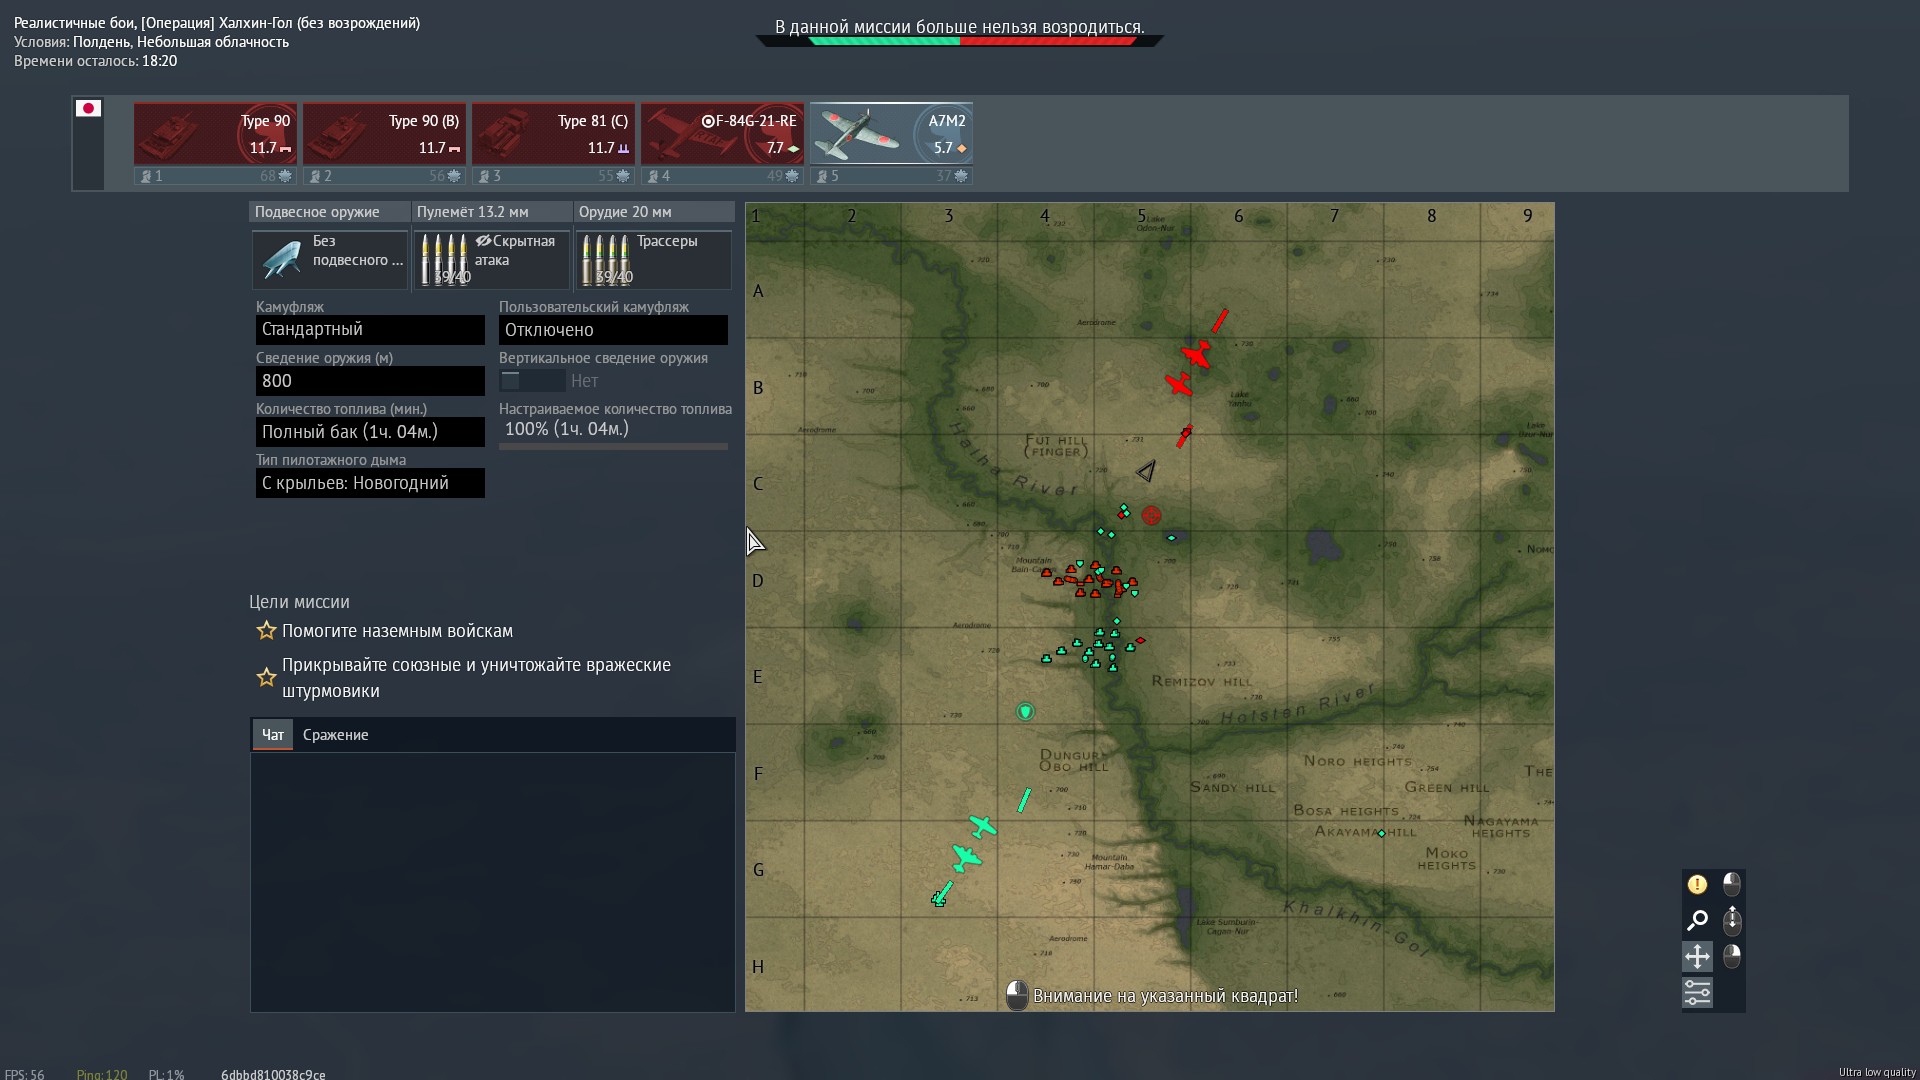
Task: Click crew slot 5 info bar
Action: coord(891,176)
